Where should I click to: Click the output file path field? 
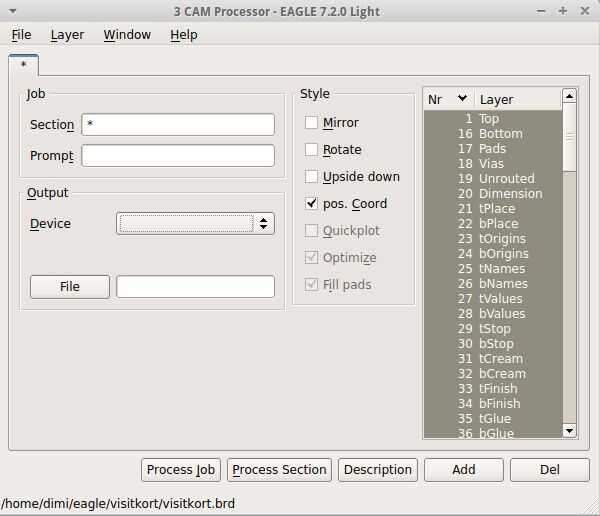tap(196, 286)
